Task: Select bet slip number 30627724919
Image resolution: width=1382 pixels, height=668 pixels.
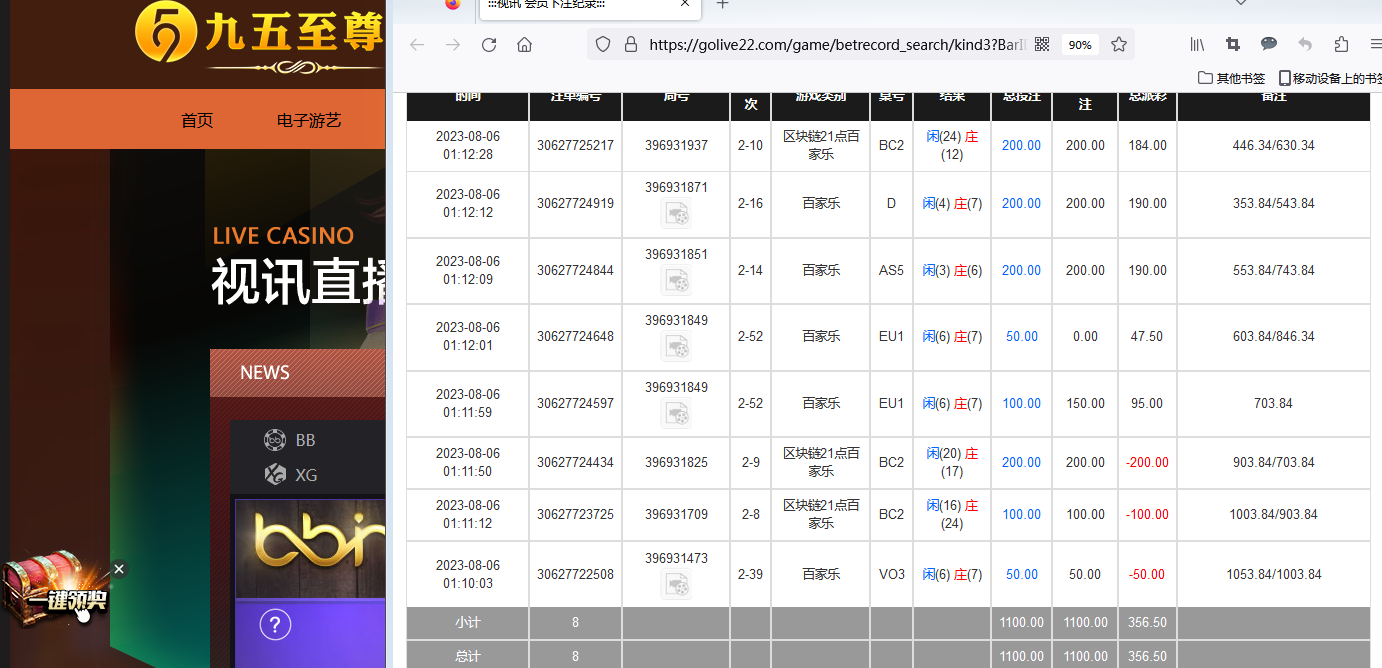Action: click(x=575, y=204)
